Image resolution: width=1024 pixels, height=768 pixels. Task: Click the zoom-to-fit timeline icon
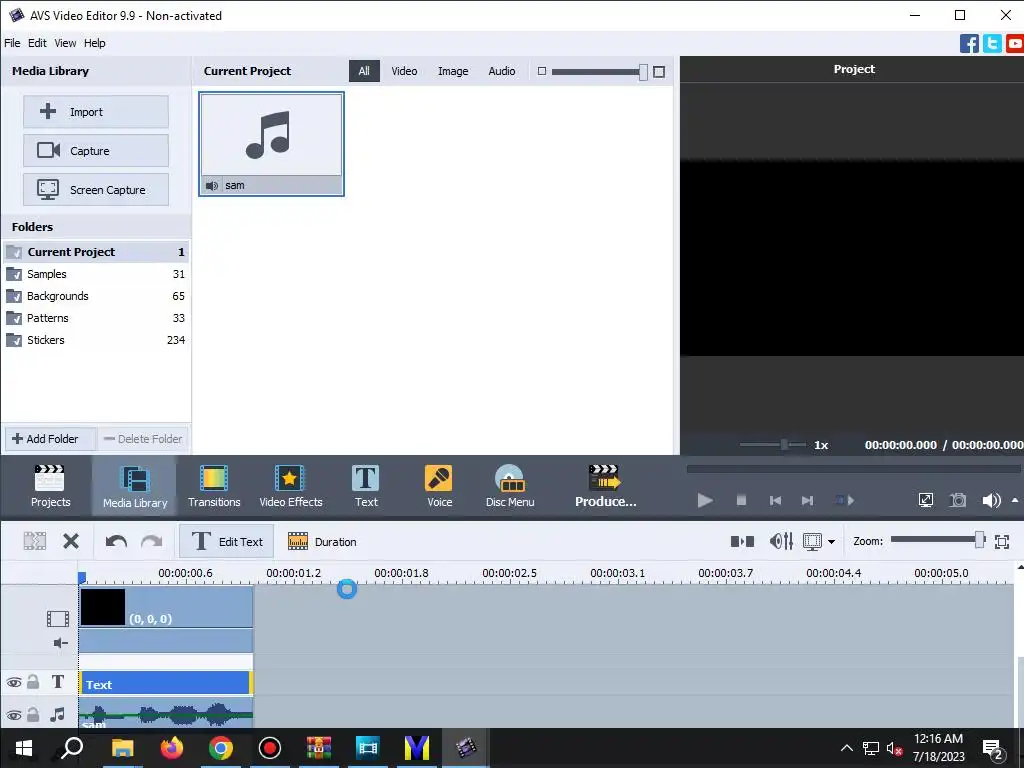tap(1002, 541)
